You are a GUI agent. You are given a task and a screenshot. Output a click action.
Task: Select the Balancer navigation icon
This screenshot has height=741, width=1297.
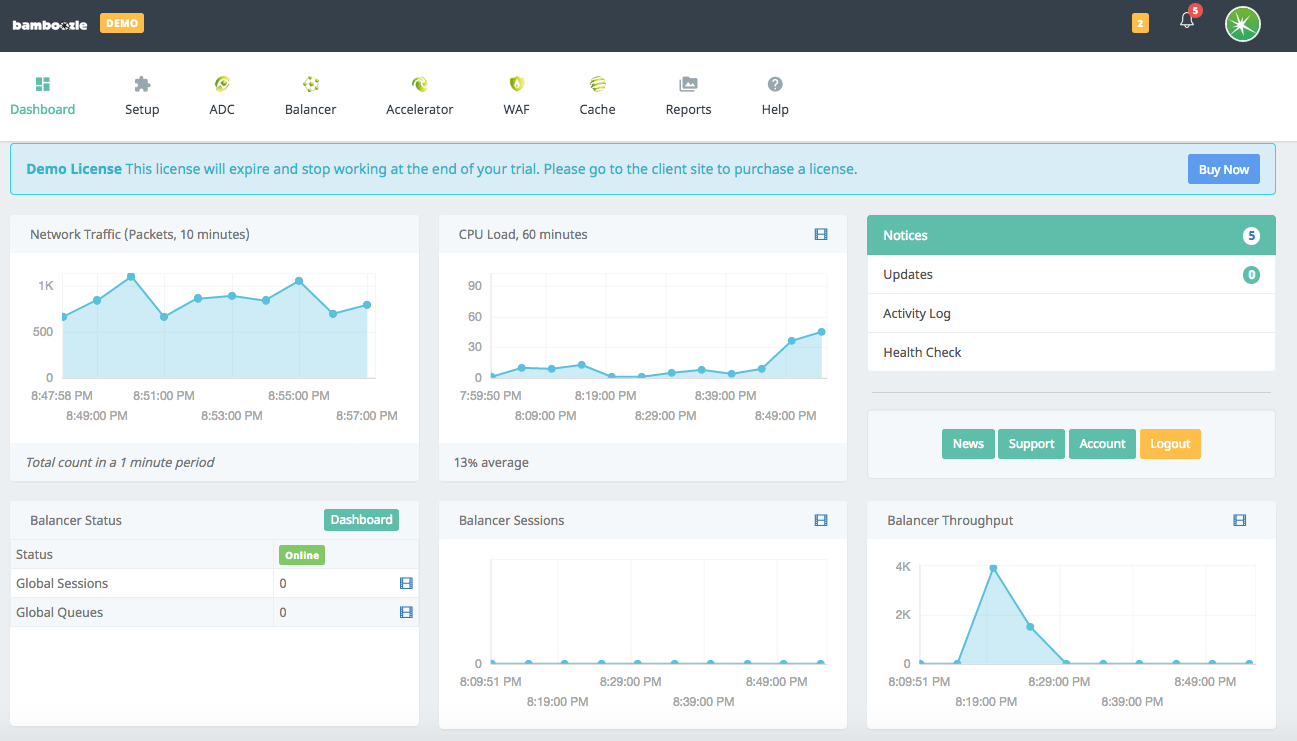(x=311, y=84)
